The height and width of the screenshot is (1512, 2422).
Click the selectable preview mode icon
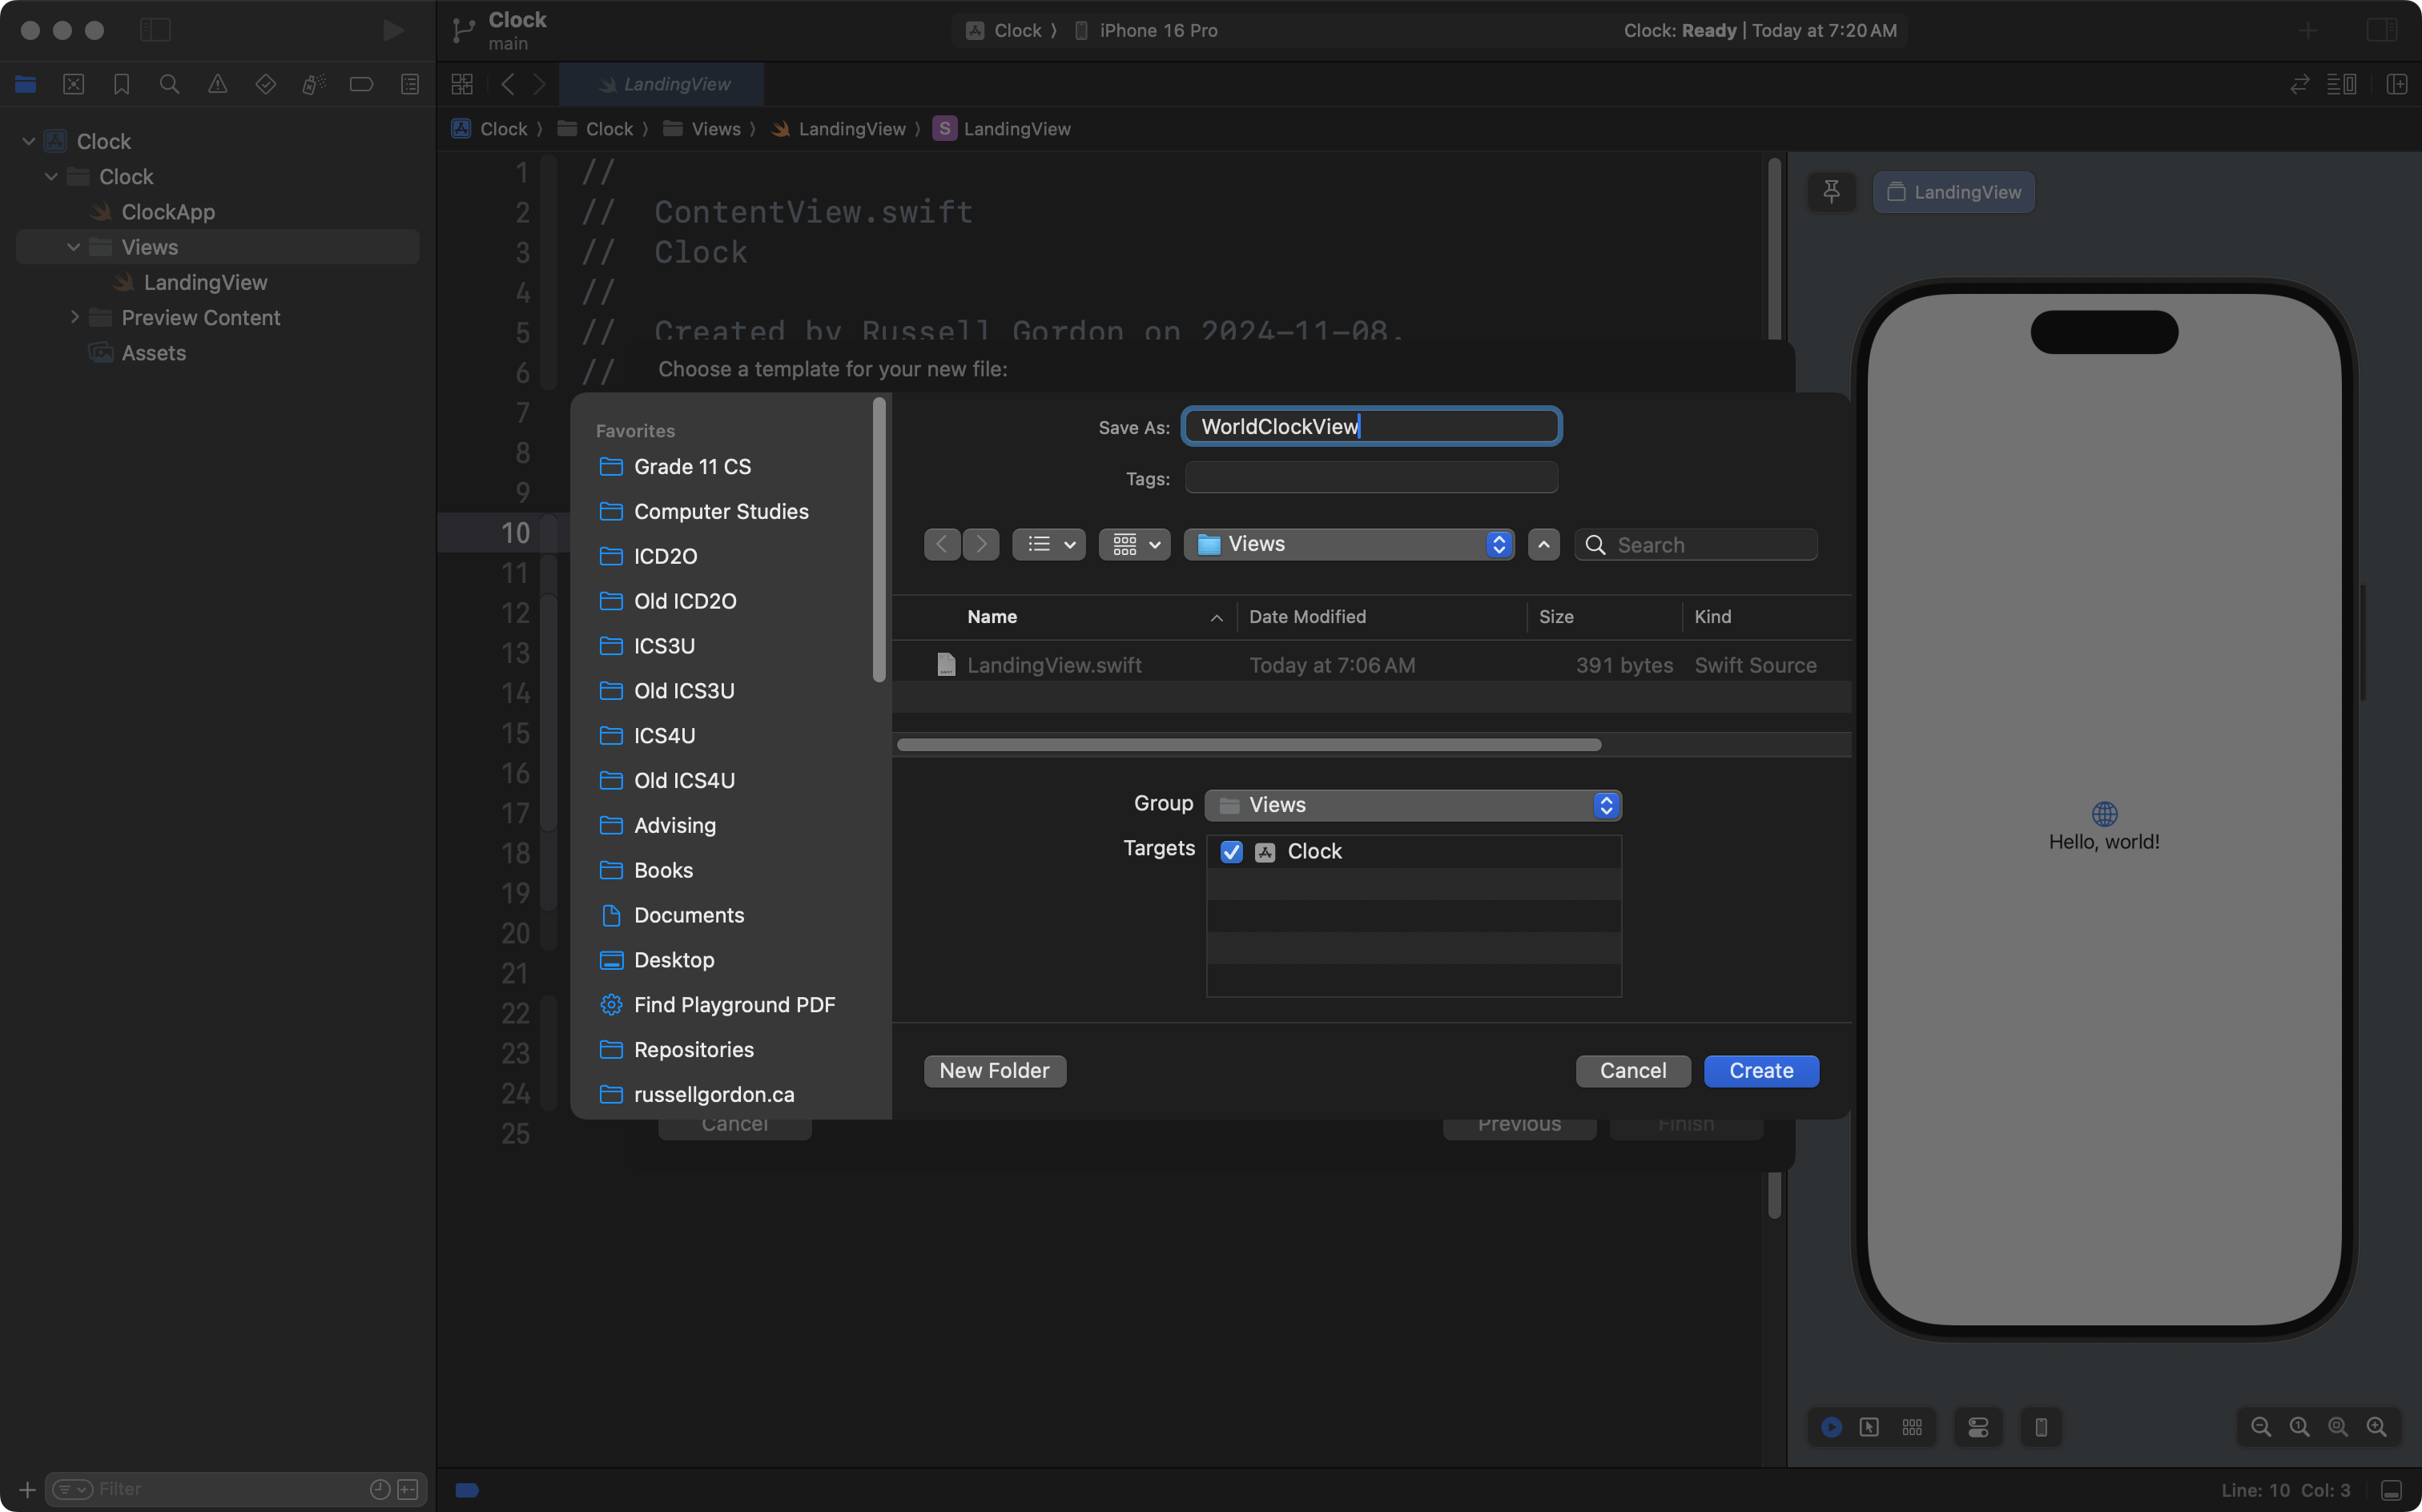tap(1869, 1427)
